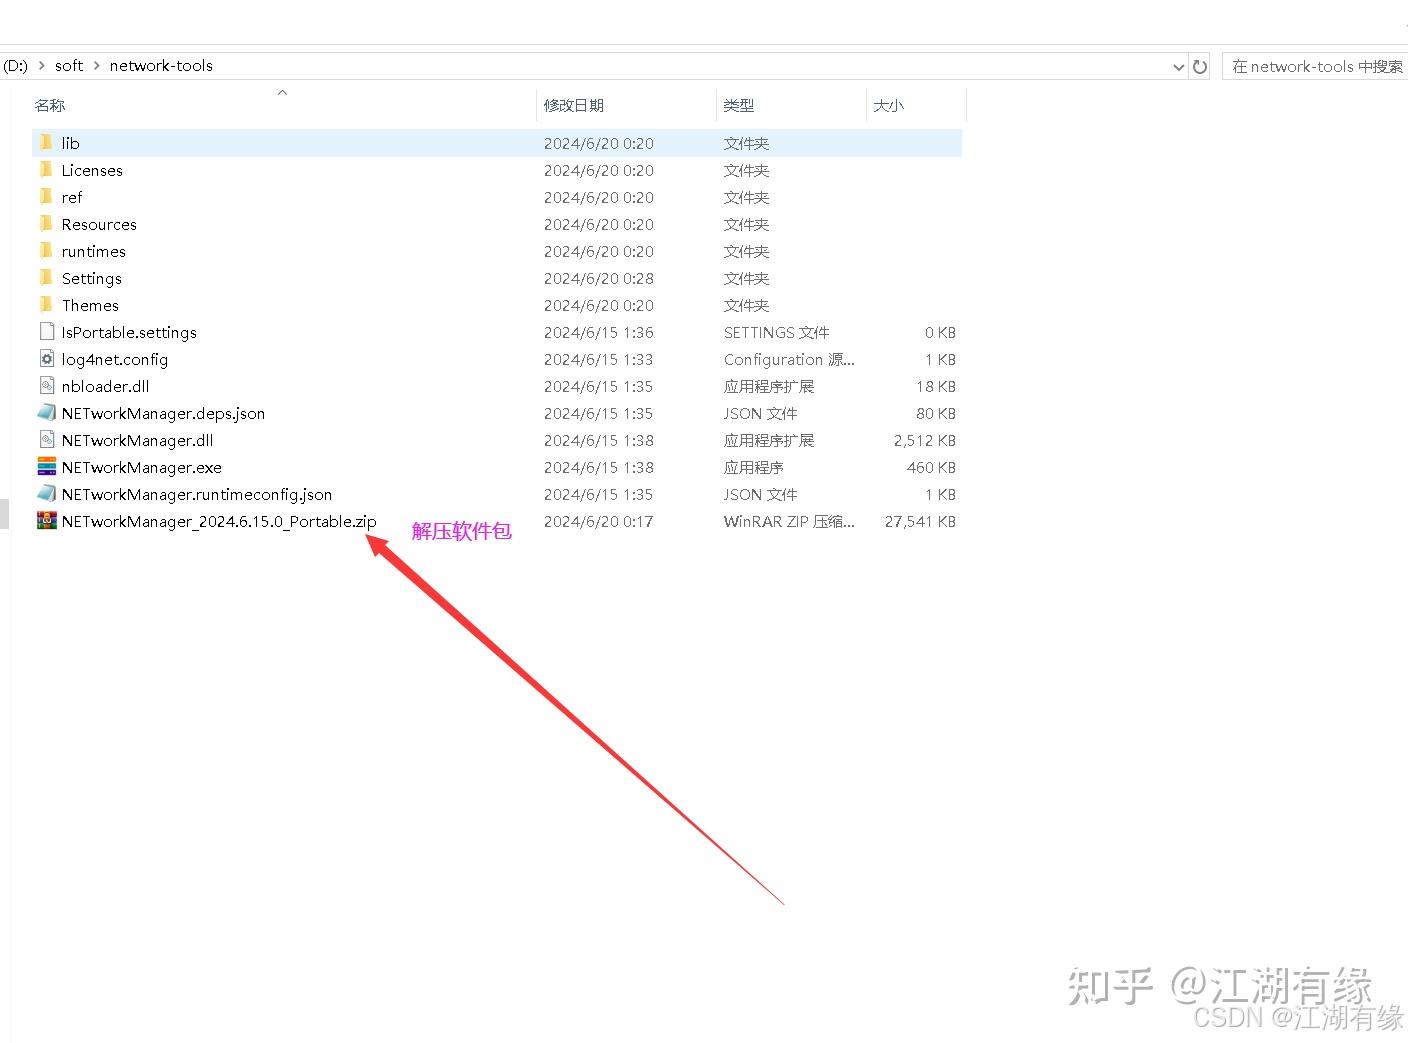Click the nbloader.dll file icon

47,386
